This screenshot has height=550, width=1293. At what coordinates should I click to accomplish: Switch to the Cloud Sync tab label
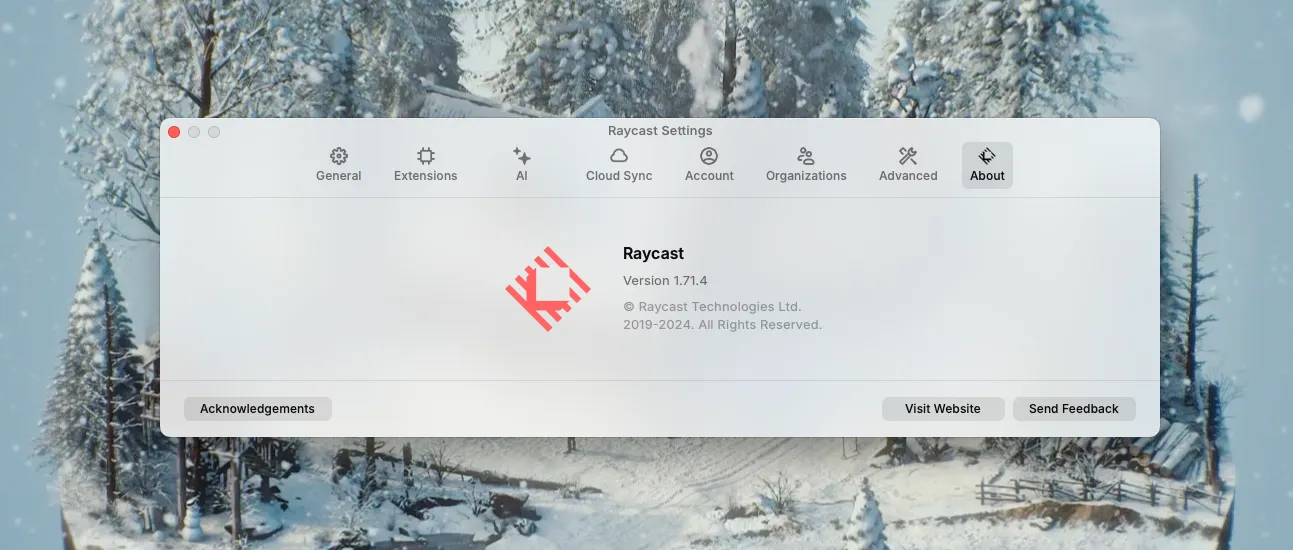(x=619, y=176)
